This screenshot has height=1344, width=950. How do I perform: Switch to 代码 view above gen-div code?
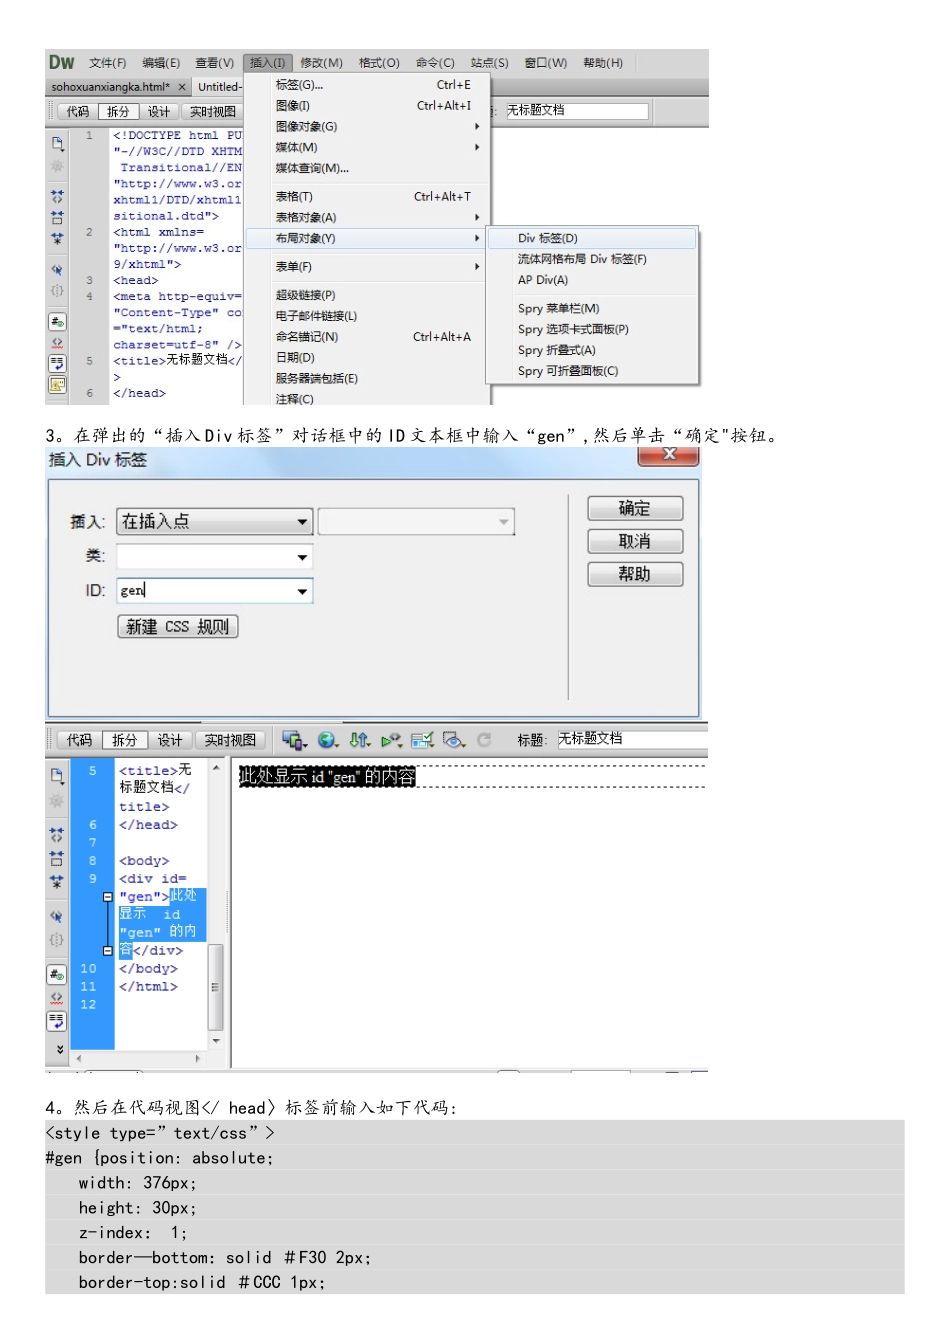coord(79,740)
